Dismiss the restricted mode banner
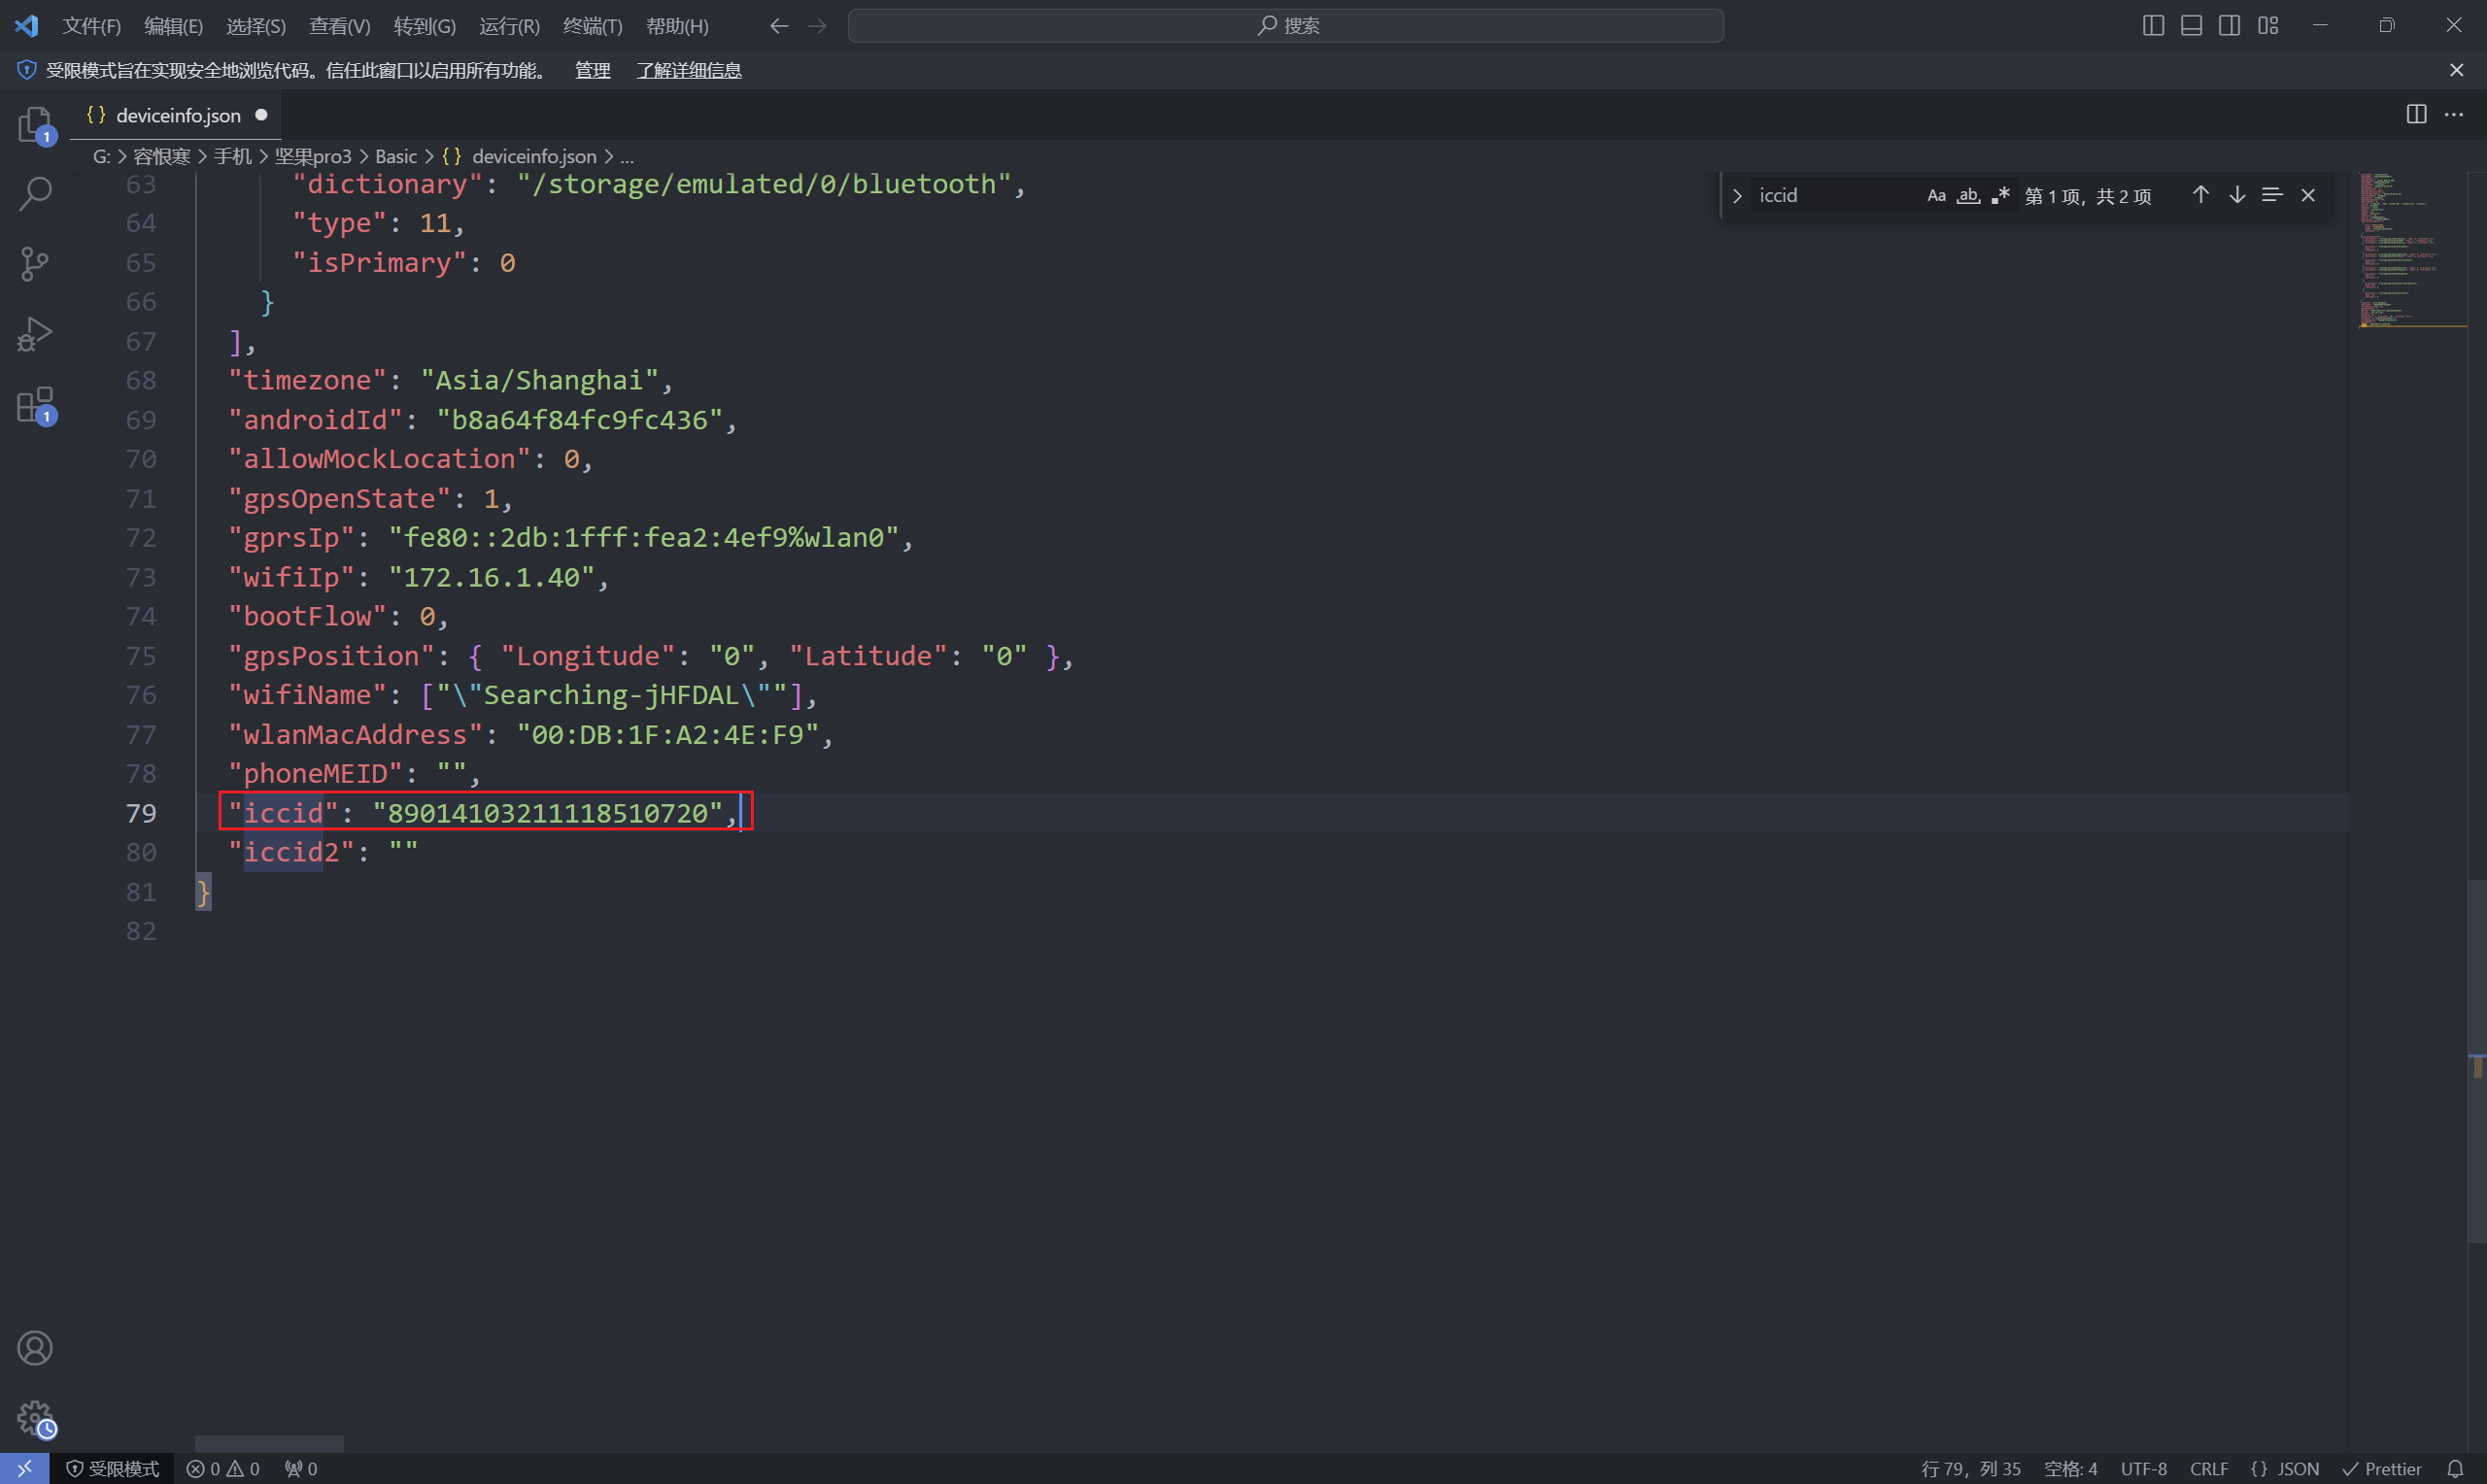The width and height of the screenshot is (2487, 1484). 2456,70
